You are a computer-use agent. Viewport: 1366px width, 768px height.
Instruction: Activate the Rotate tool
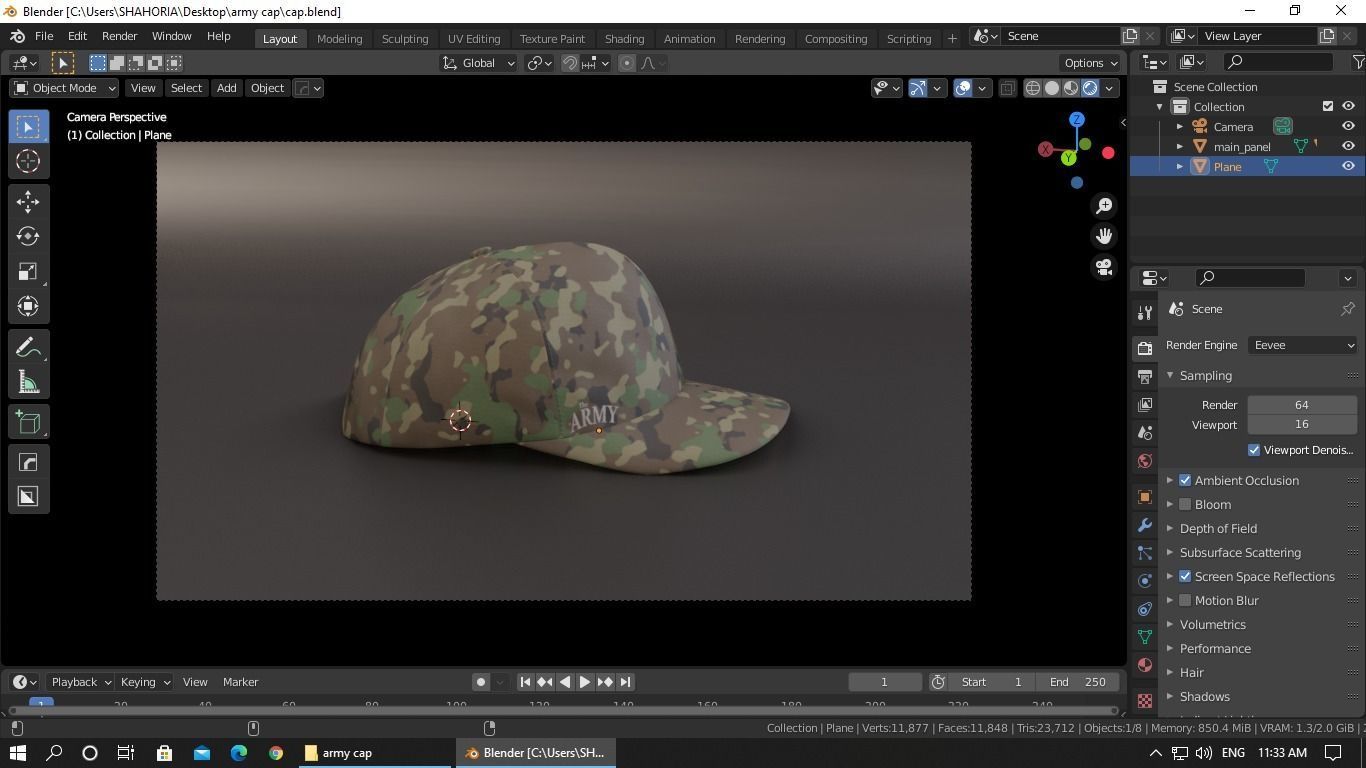click(x=28, y=237)
